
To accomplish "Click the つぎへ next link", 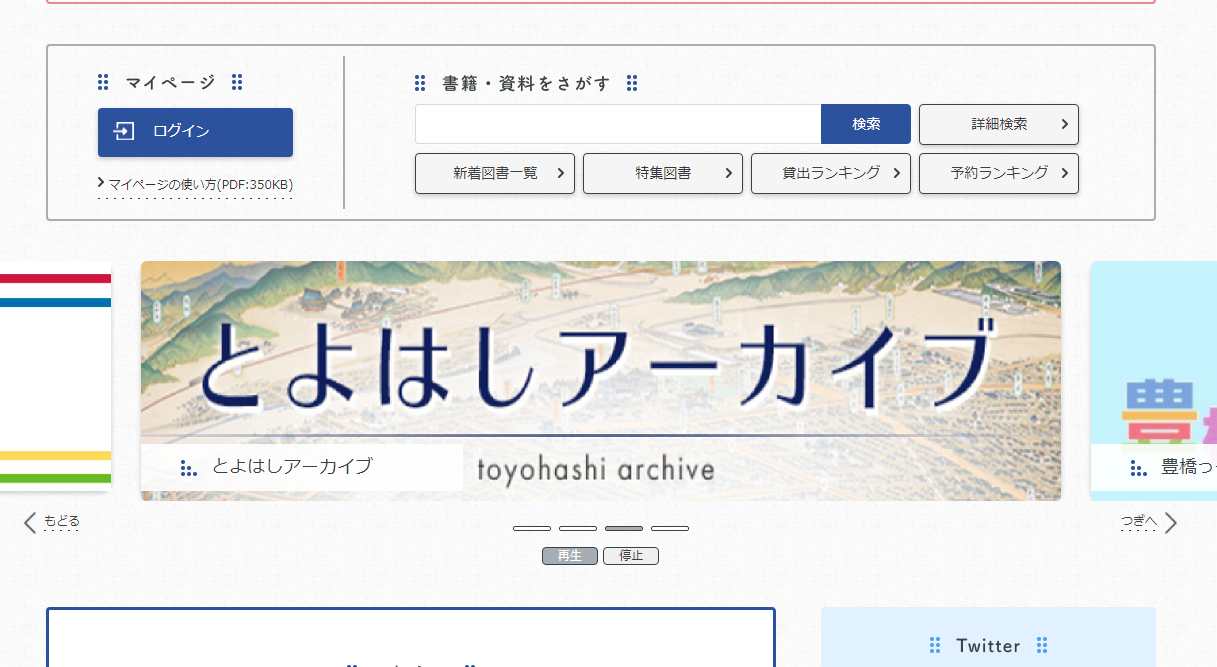I will (x=1139, y=521).
